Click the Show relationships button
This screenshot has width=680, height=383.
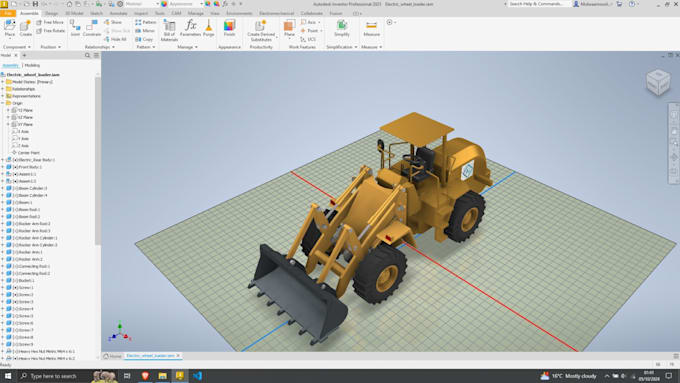tap(113, 22)
